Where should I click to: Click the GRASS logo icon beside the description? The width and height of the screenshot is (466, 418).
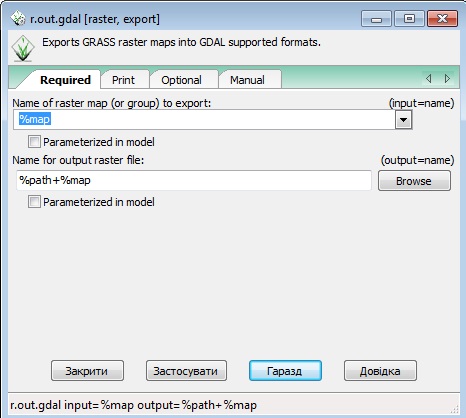coord(23,49)
